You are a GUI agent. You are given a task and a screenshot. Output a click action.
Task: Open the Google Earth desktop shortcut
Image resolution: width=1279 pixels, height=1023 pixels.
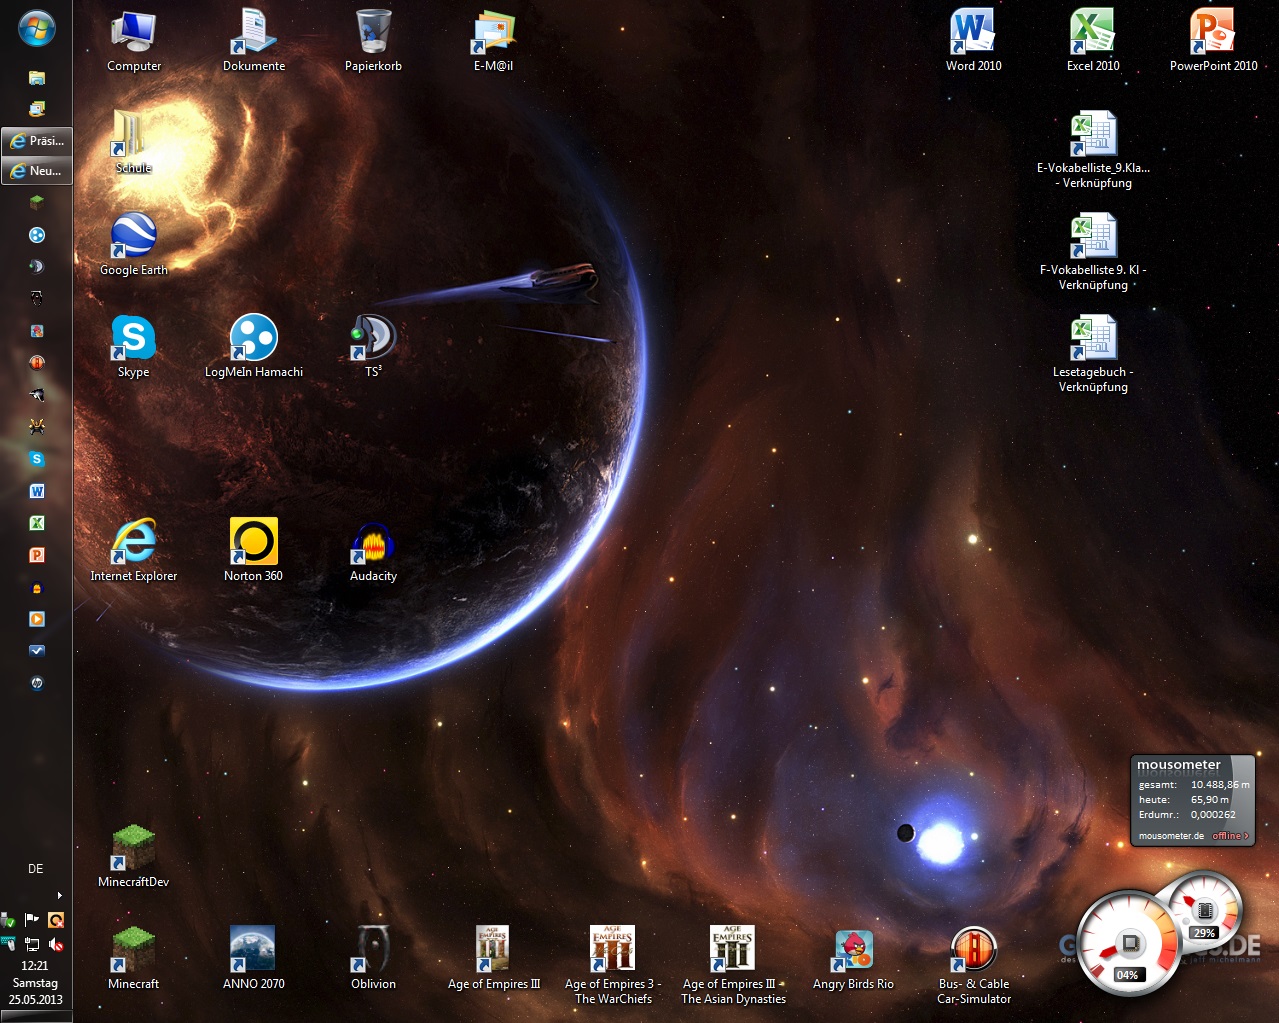tap(134, 240)
